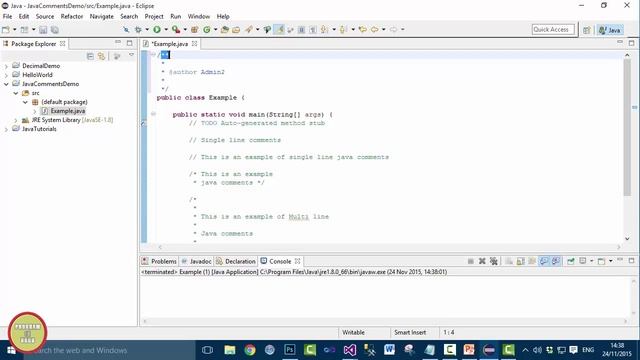Open Word from the taskbar
Screen dimensions: 640x360
[389, 350]
